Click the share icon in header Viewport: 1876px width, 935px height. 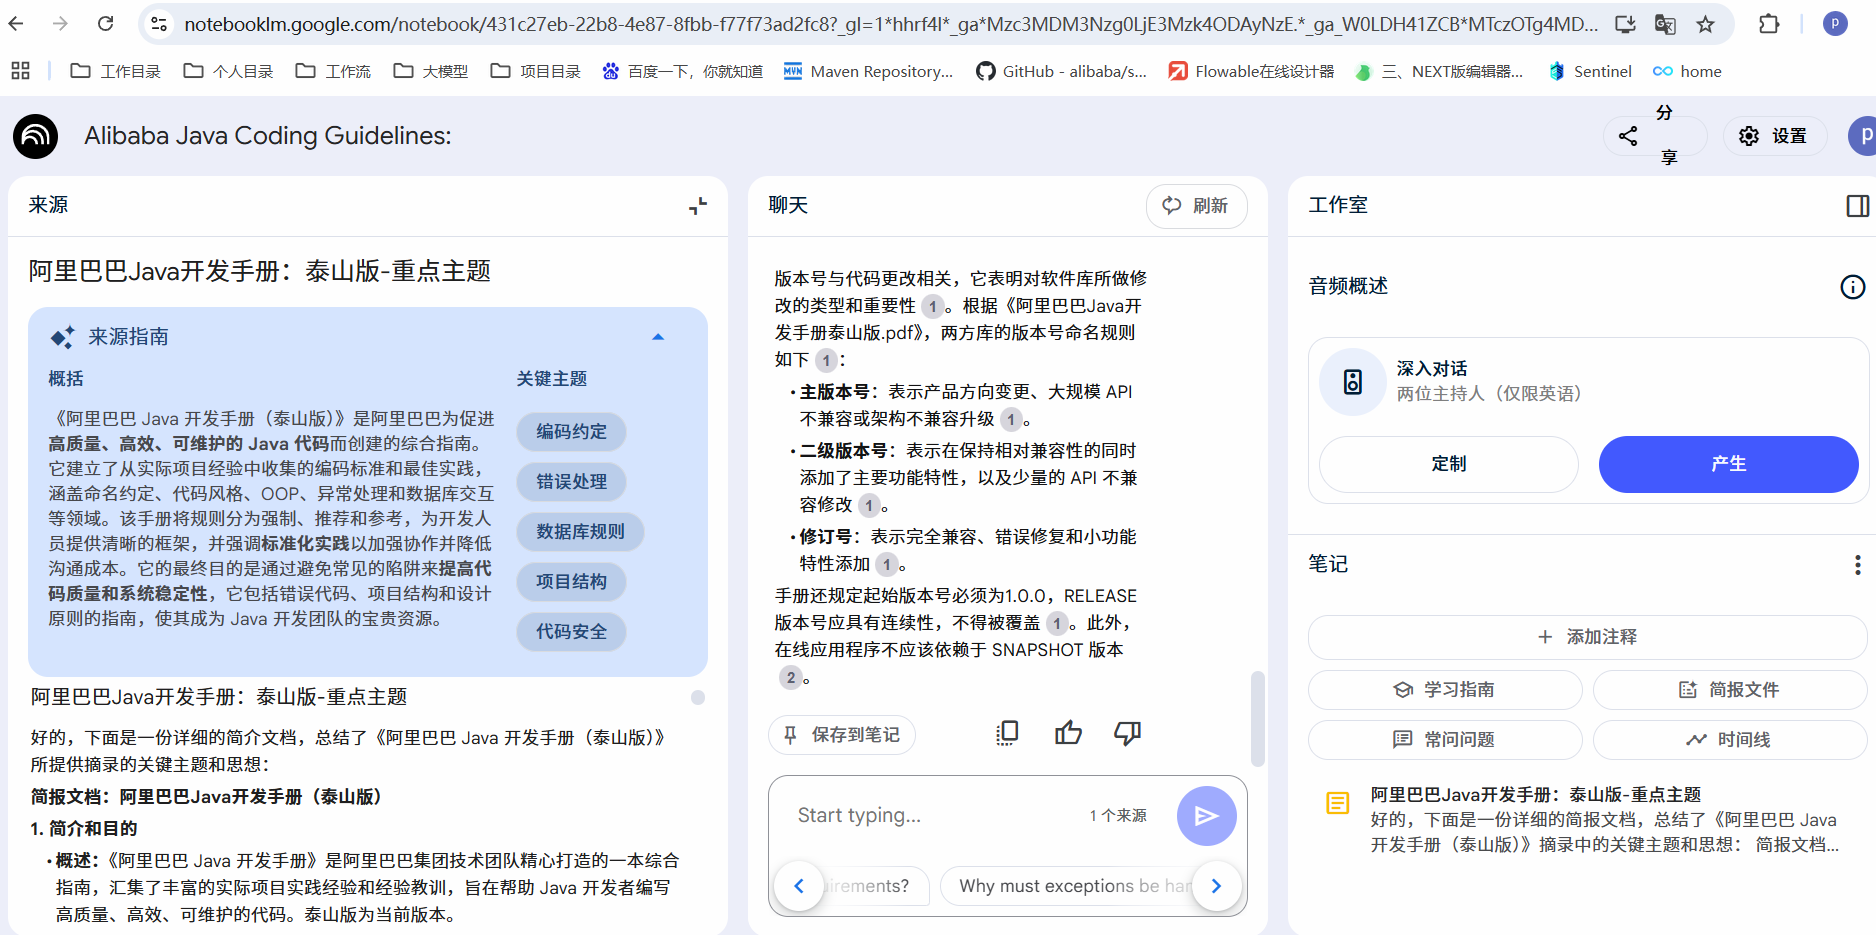[x=1628, y=136]
